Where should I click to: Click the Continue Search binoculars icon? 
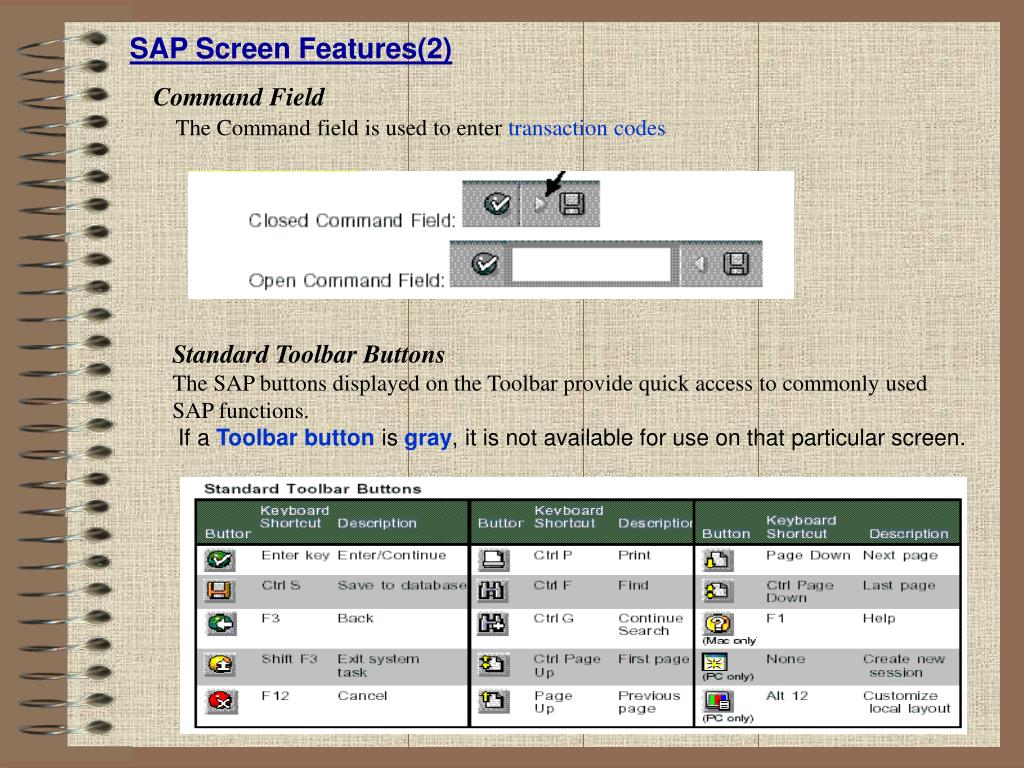[x=492, y=624]
